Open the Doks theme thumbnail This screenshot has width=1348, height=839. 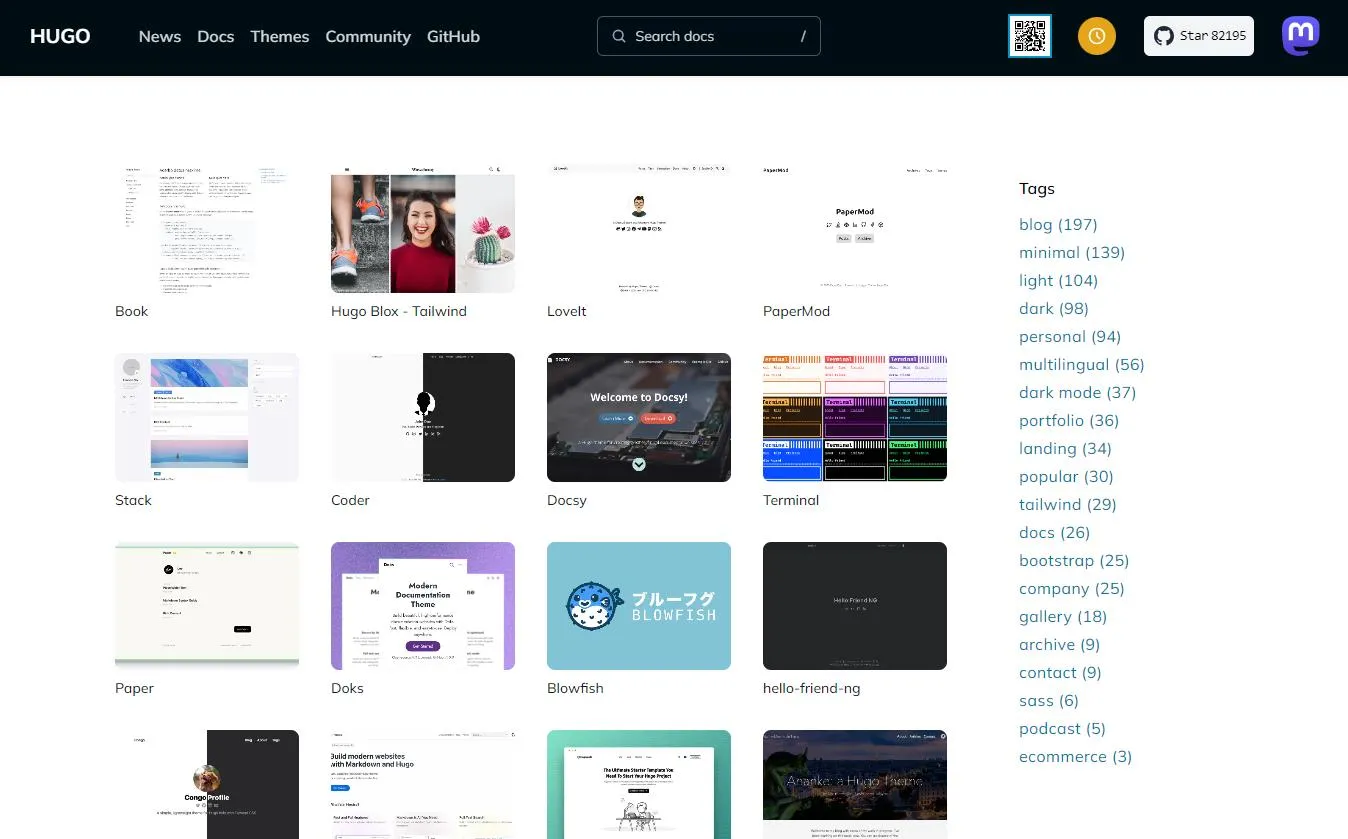point(423,606)
